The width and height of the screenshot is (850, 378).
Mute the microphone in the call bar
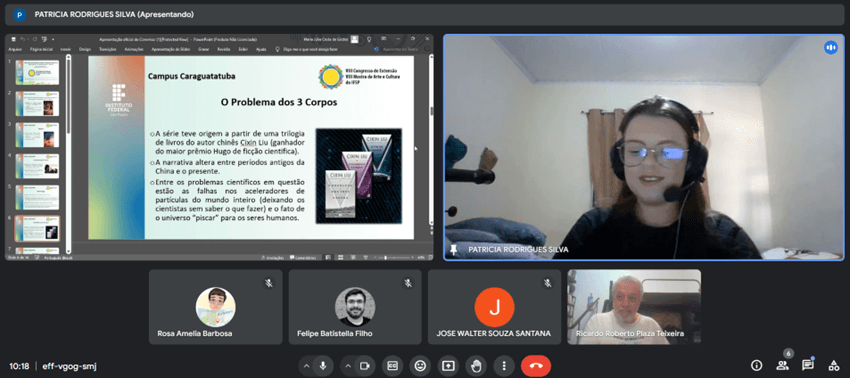click(x=323, y=366)
